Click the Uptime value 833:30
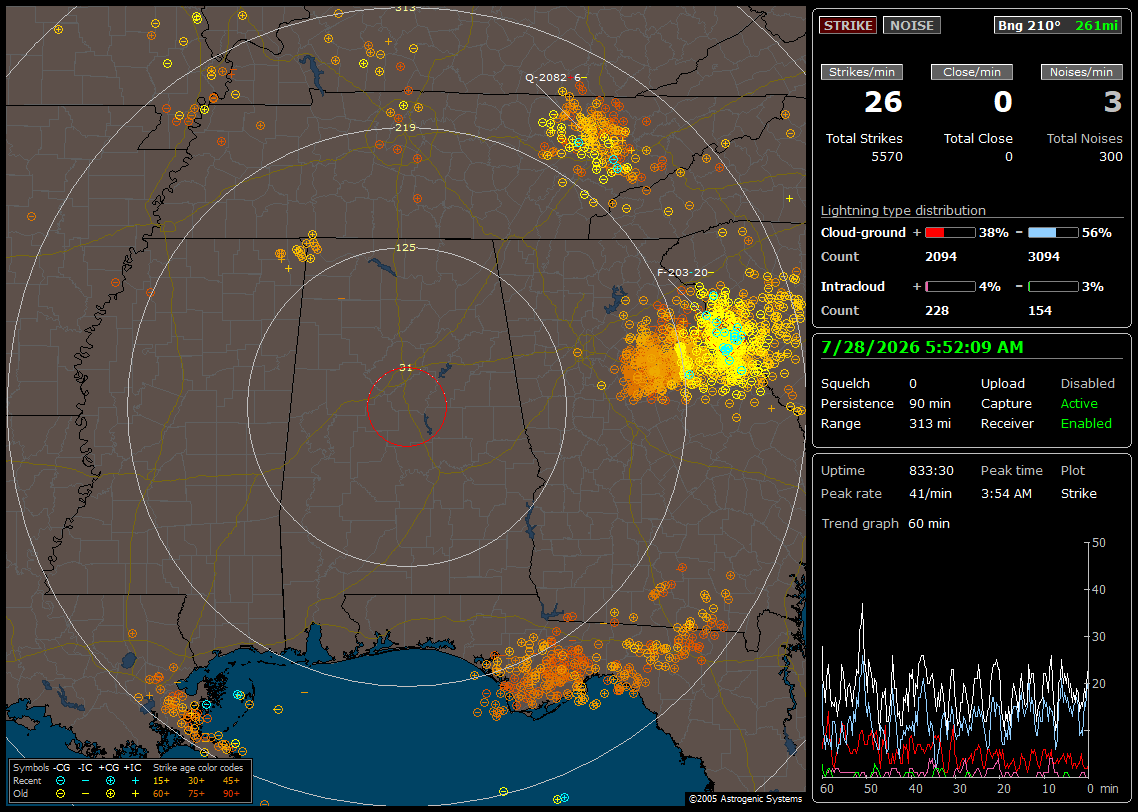Image resolution: width=1138 pixels, height=812 pixels. click(931, 471)
